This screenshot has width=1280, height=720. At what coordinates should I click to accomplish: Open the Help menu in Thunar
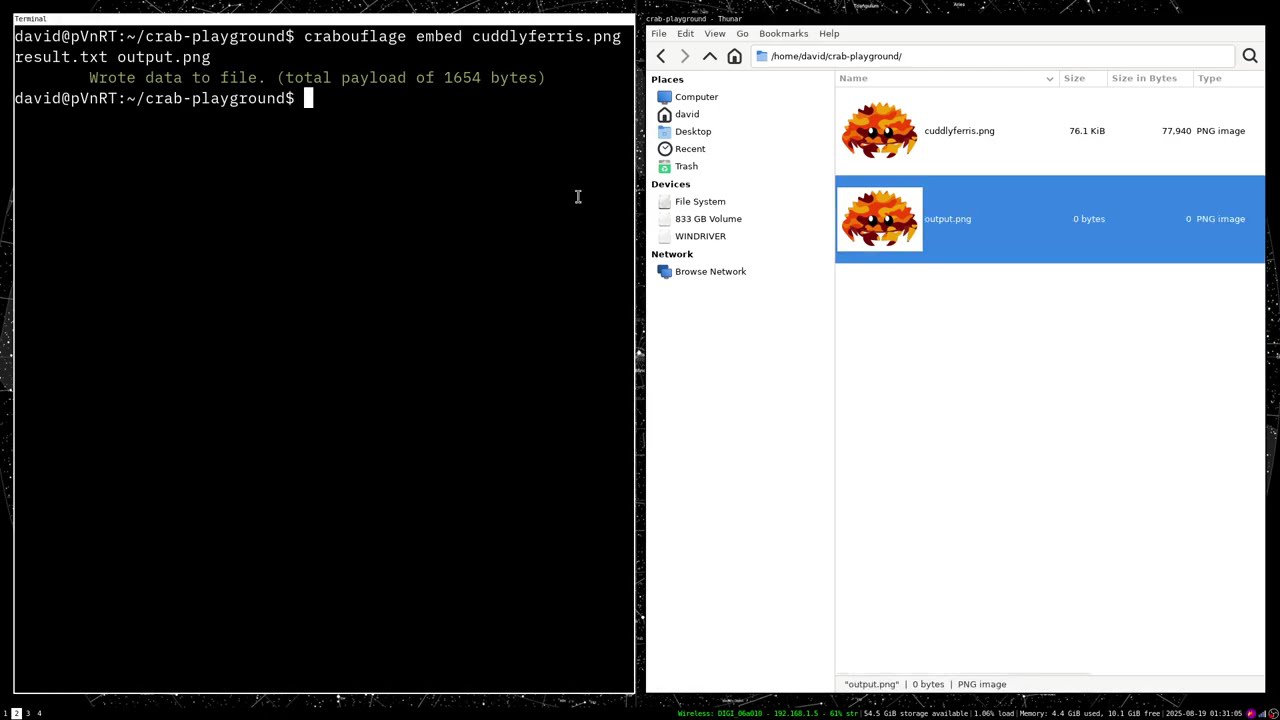(x=829, y=33)
